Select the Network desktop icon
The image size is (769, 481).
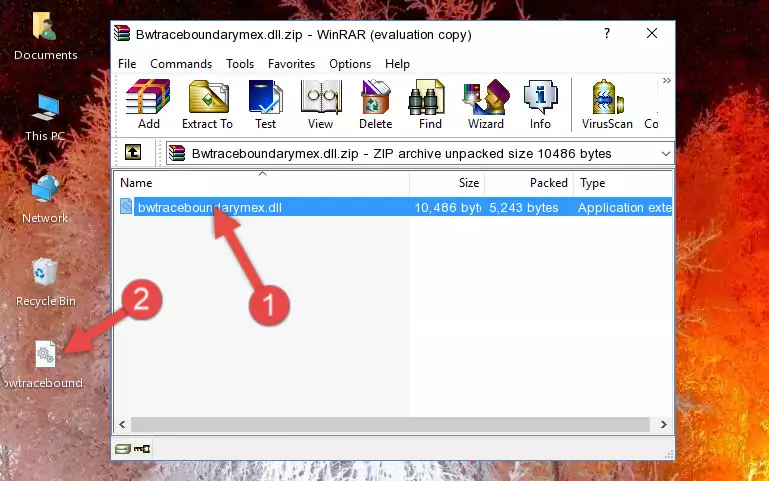coord(45,200)
